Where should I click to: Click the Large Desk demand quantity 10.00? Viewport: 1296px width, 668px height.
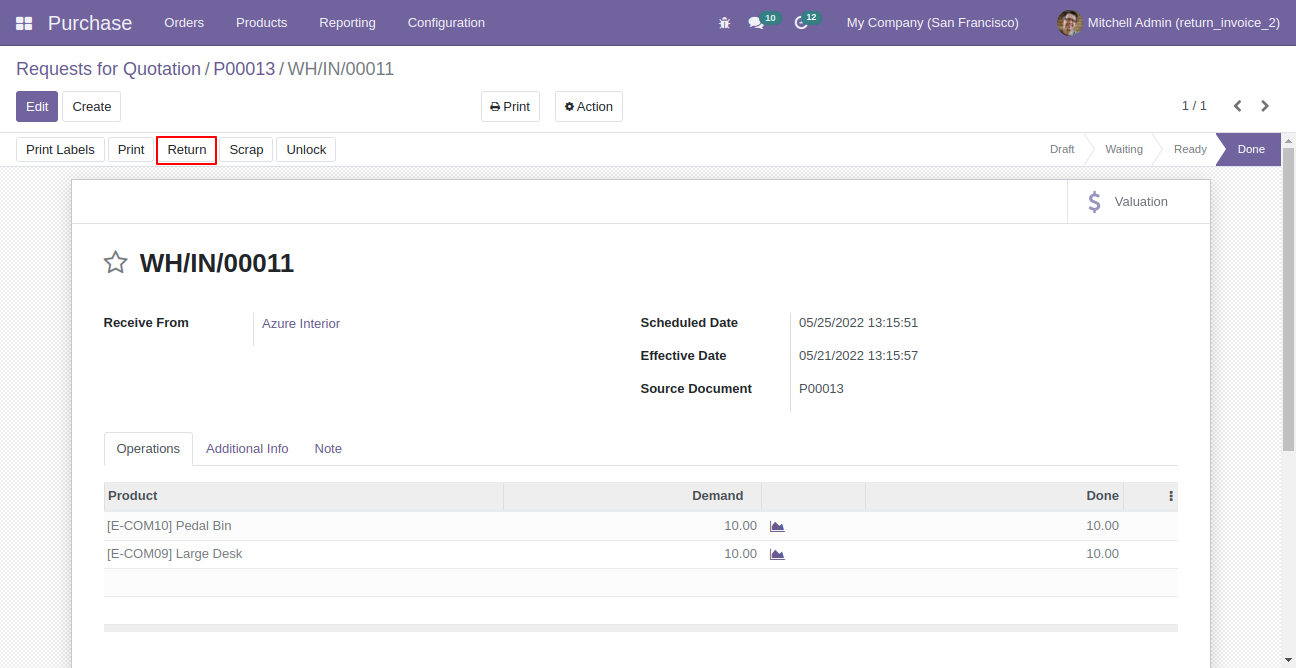740,554
